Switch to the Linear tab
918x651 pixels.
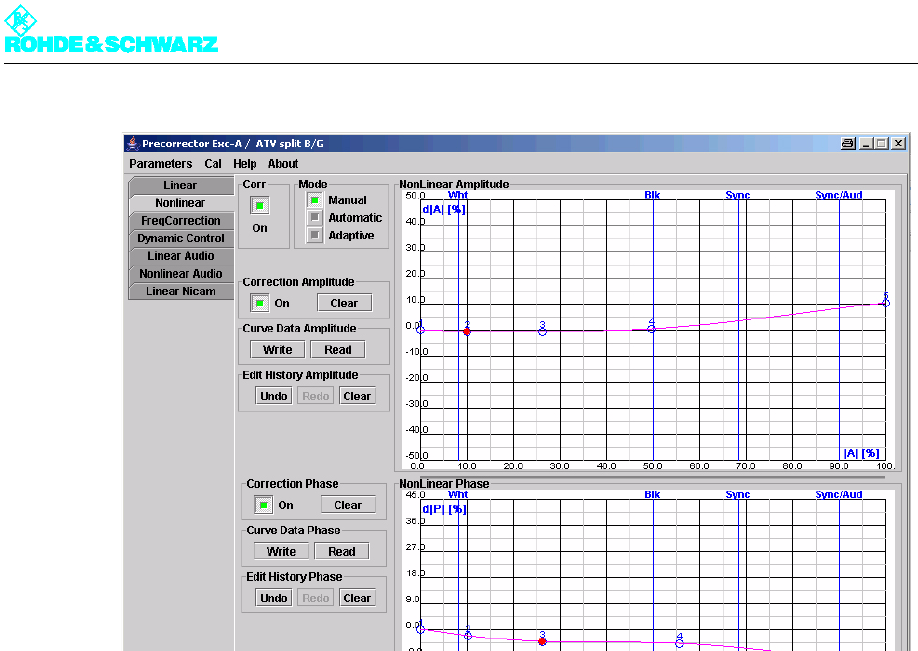pos(180,185)
